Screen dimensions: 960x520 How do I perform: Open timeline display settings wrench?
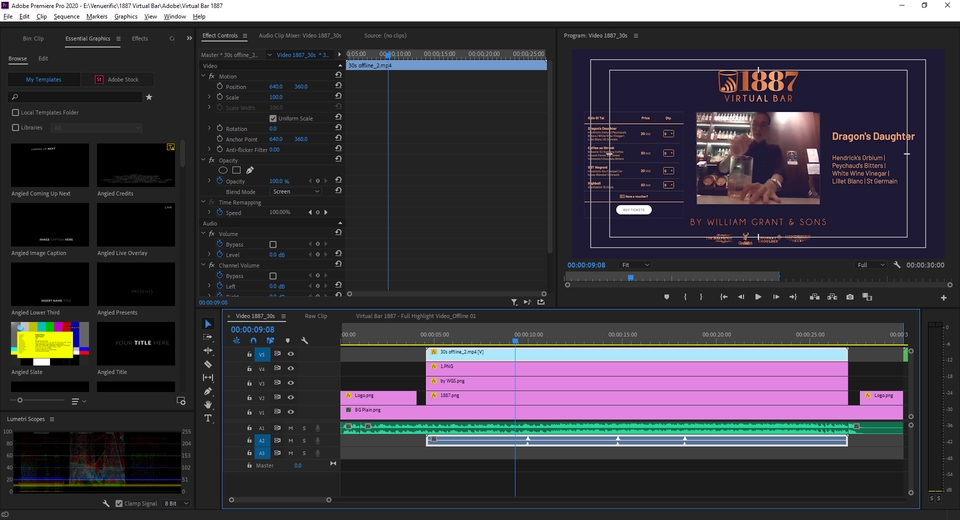point(304,340)
